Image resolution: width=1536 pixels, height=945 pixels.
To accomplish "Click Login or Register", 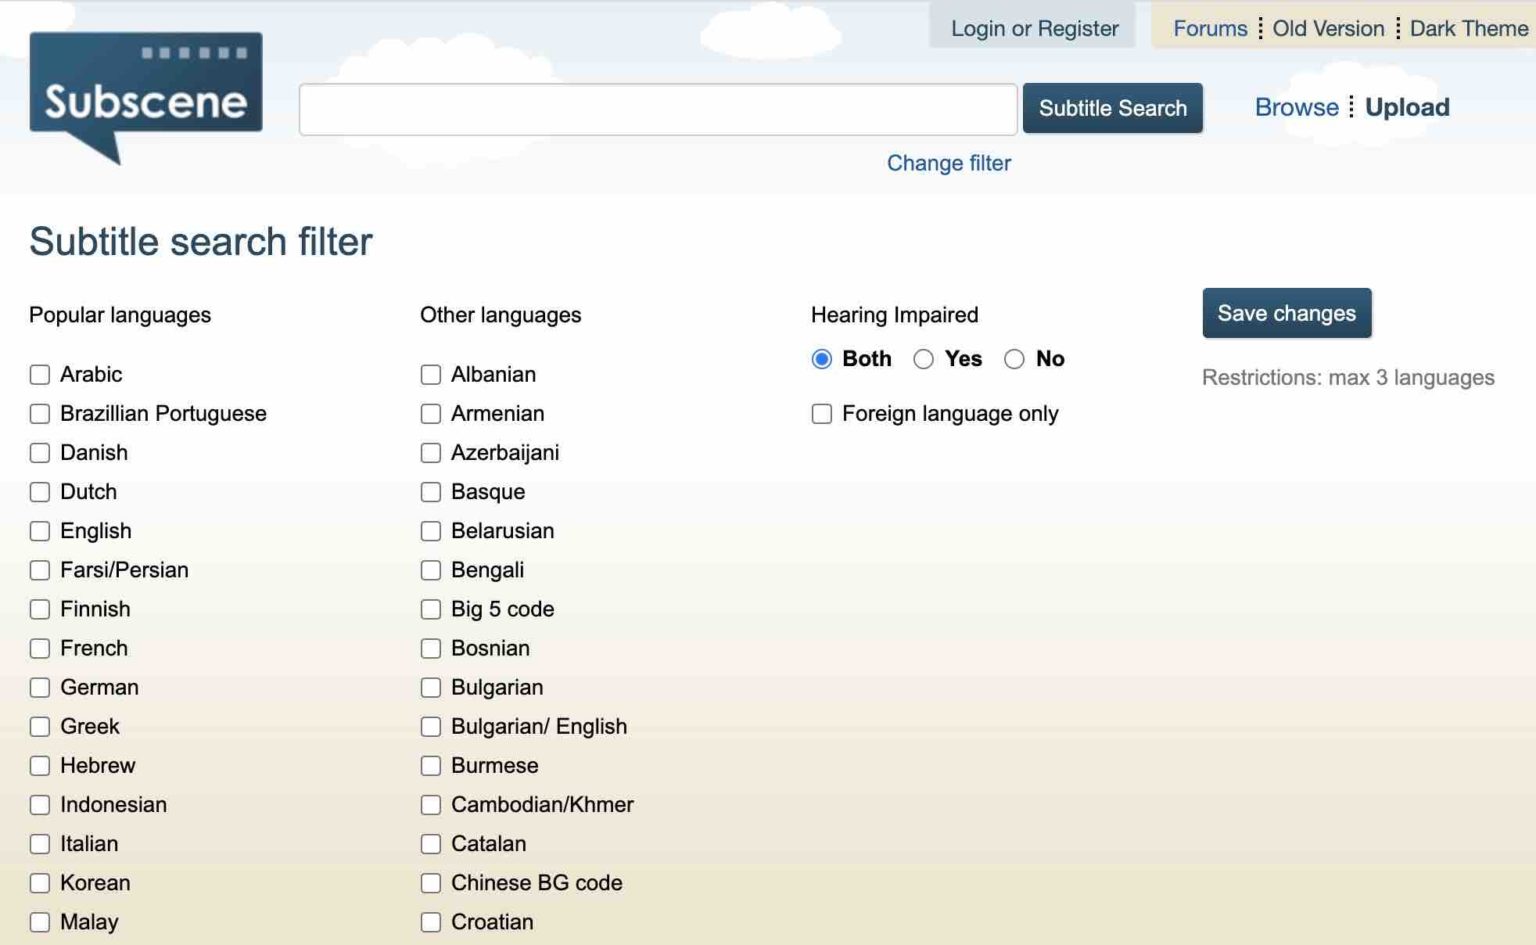I will 1031,28.
